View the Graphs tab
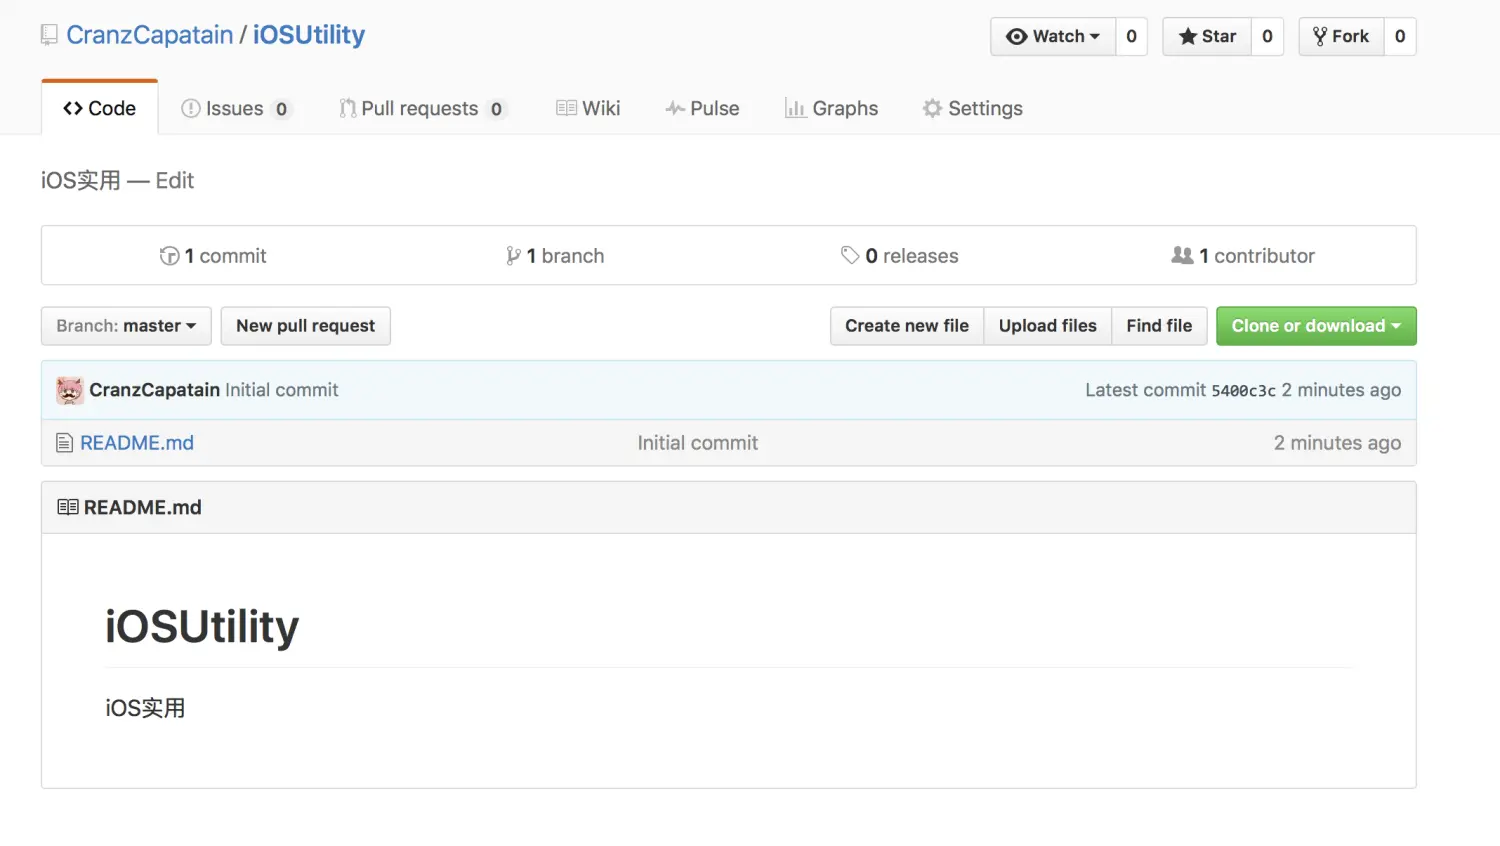 [831, 108]
